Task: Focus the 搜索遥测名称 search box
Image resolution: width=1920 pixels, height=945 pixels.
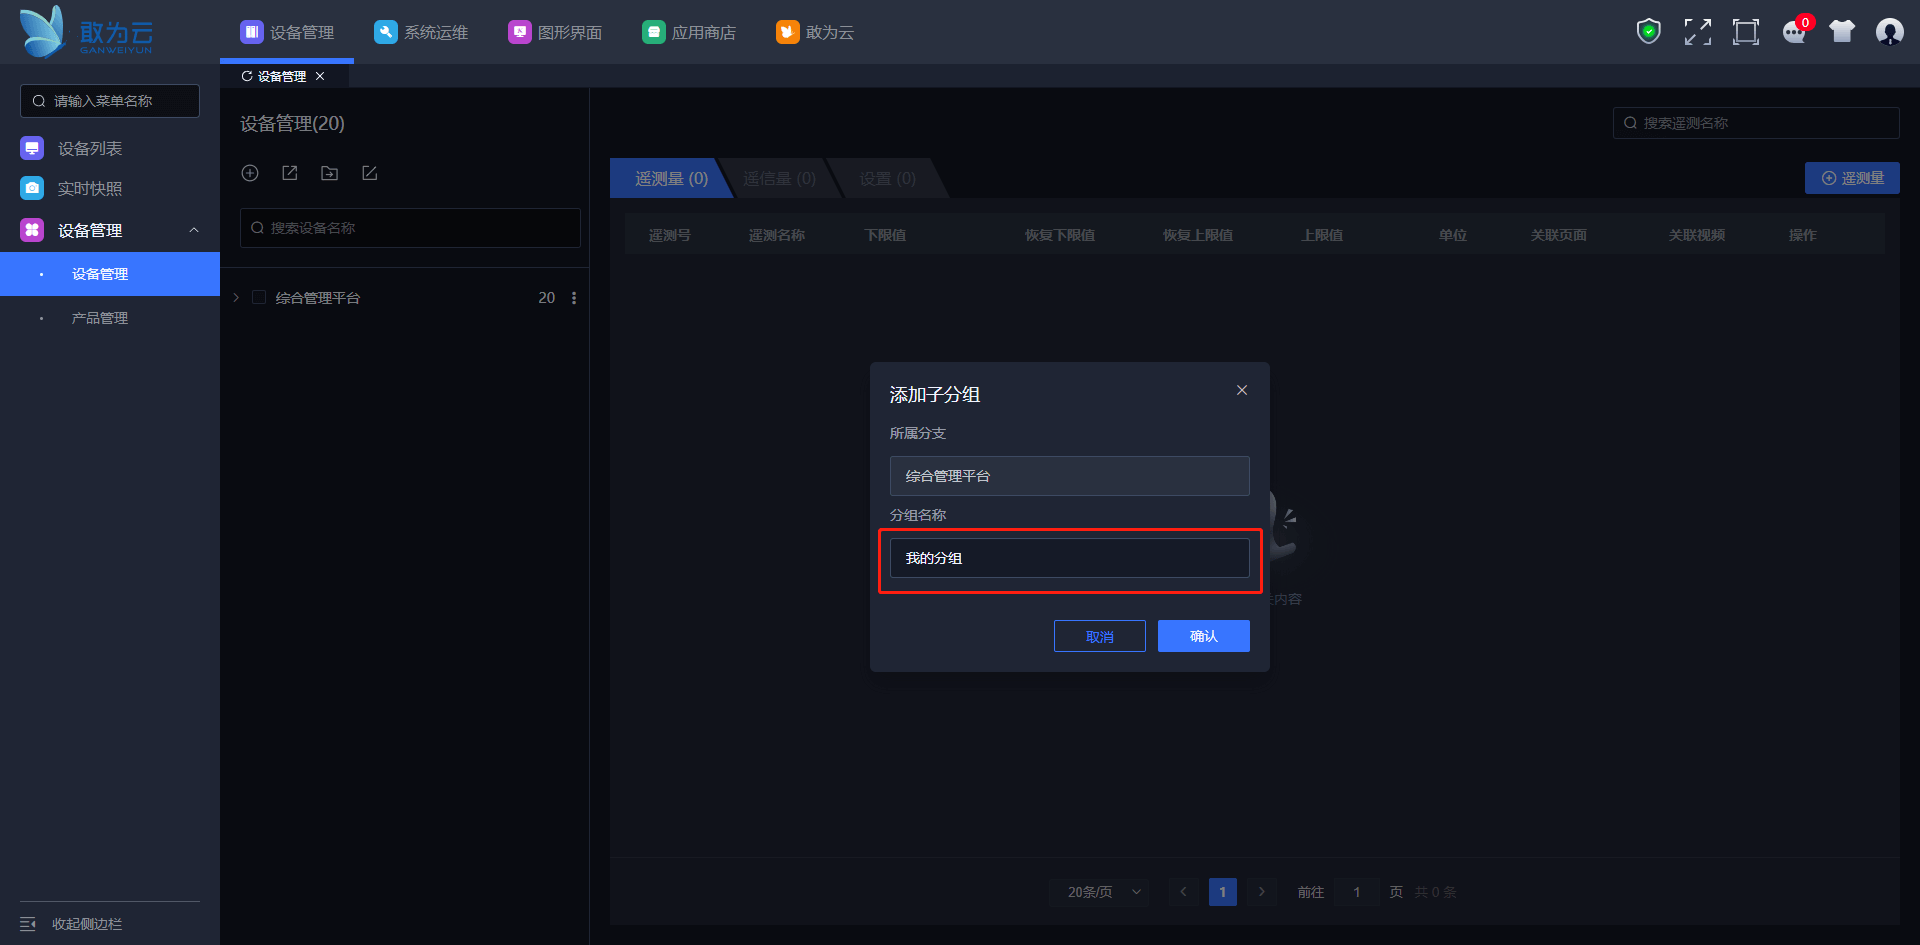Action: pyautogui.click(x=1756, y=123)
